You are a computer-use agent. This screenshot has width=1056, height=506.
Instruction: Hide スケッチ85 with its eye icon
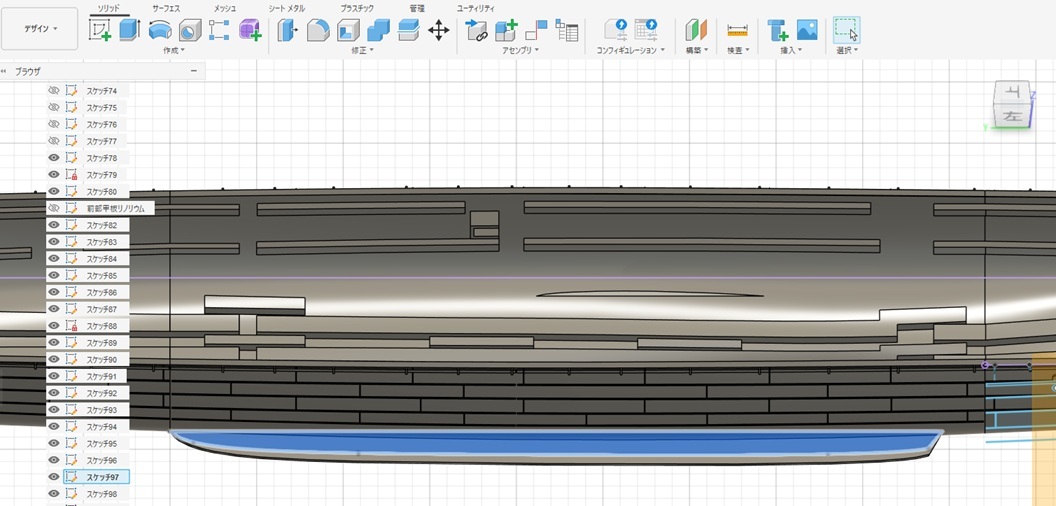pos(54,275)
